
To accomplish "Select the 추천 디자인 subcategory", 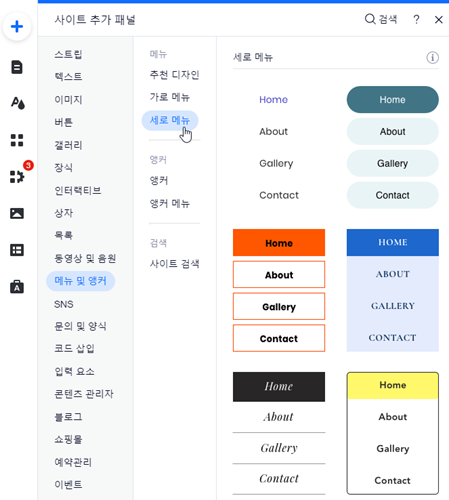I will [x=174, y=75].
